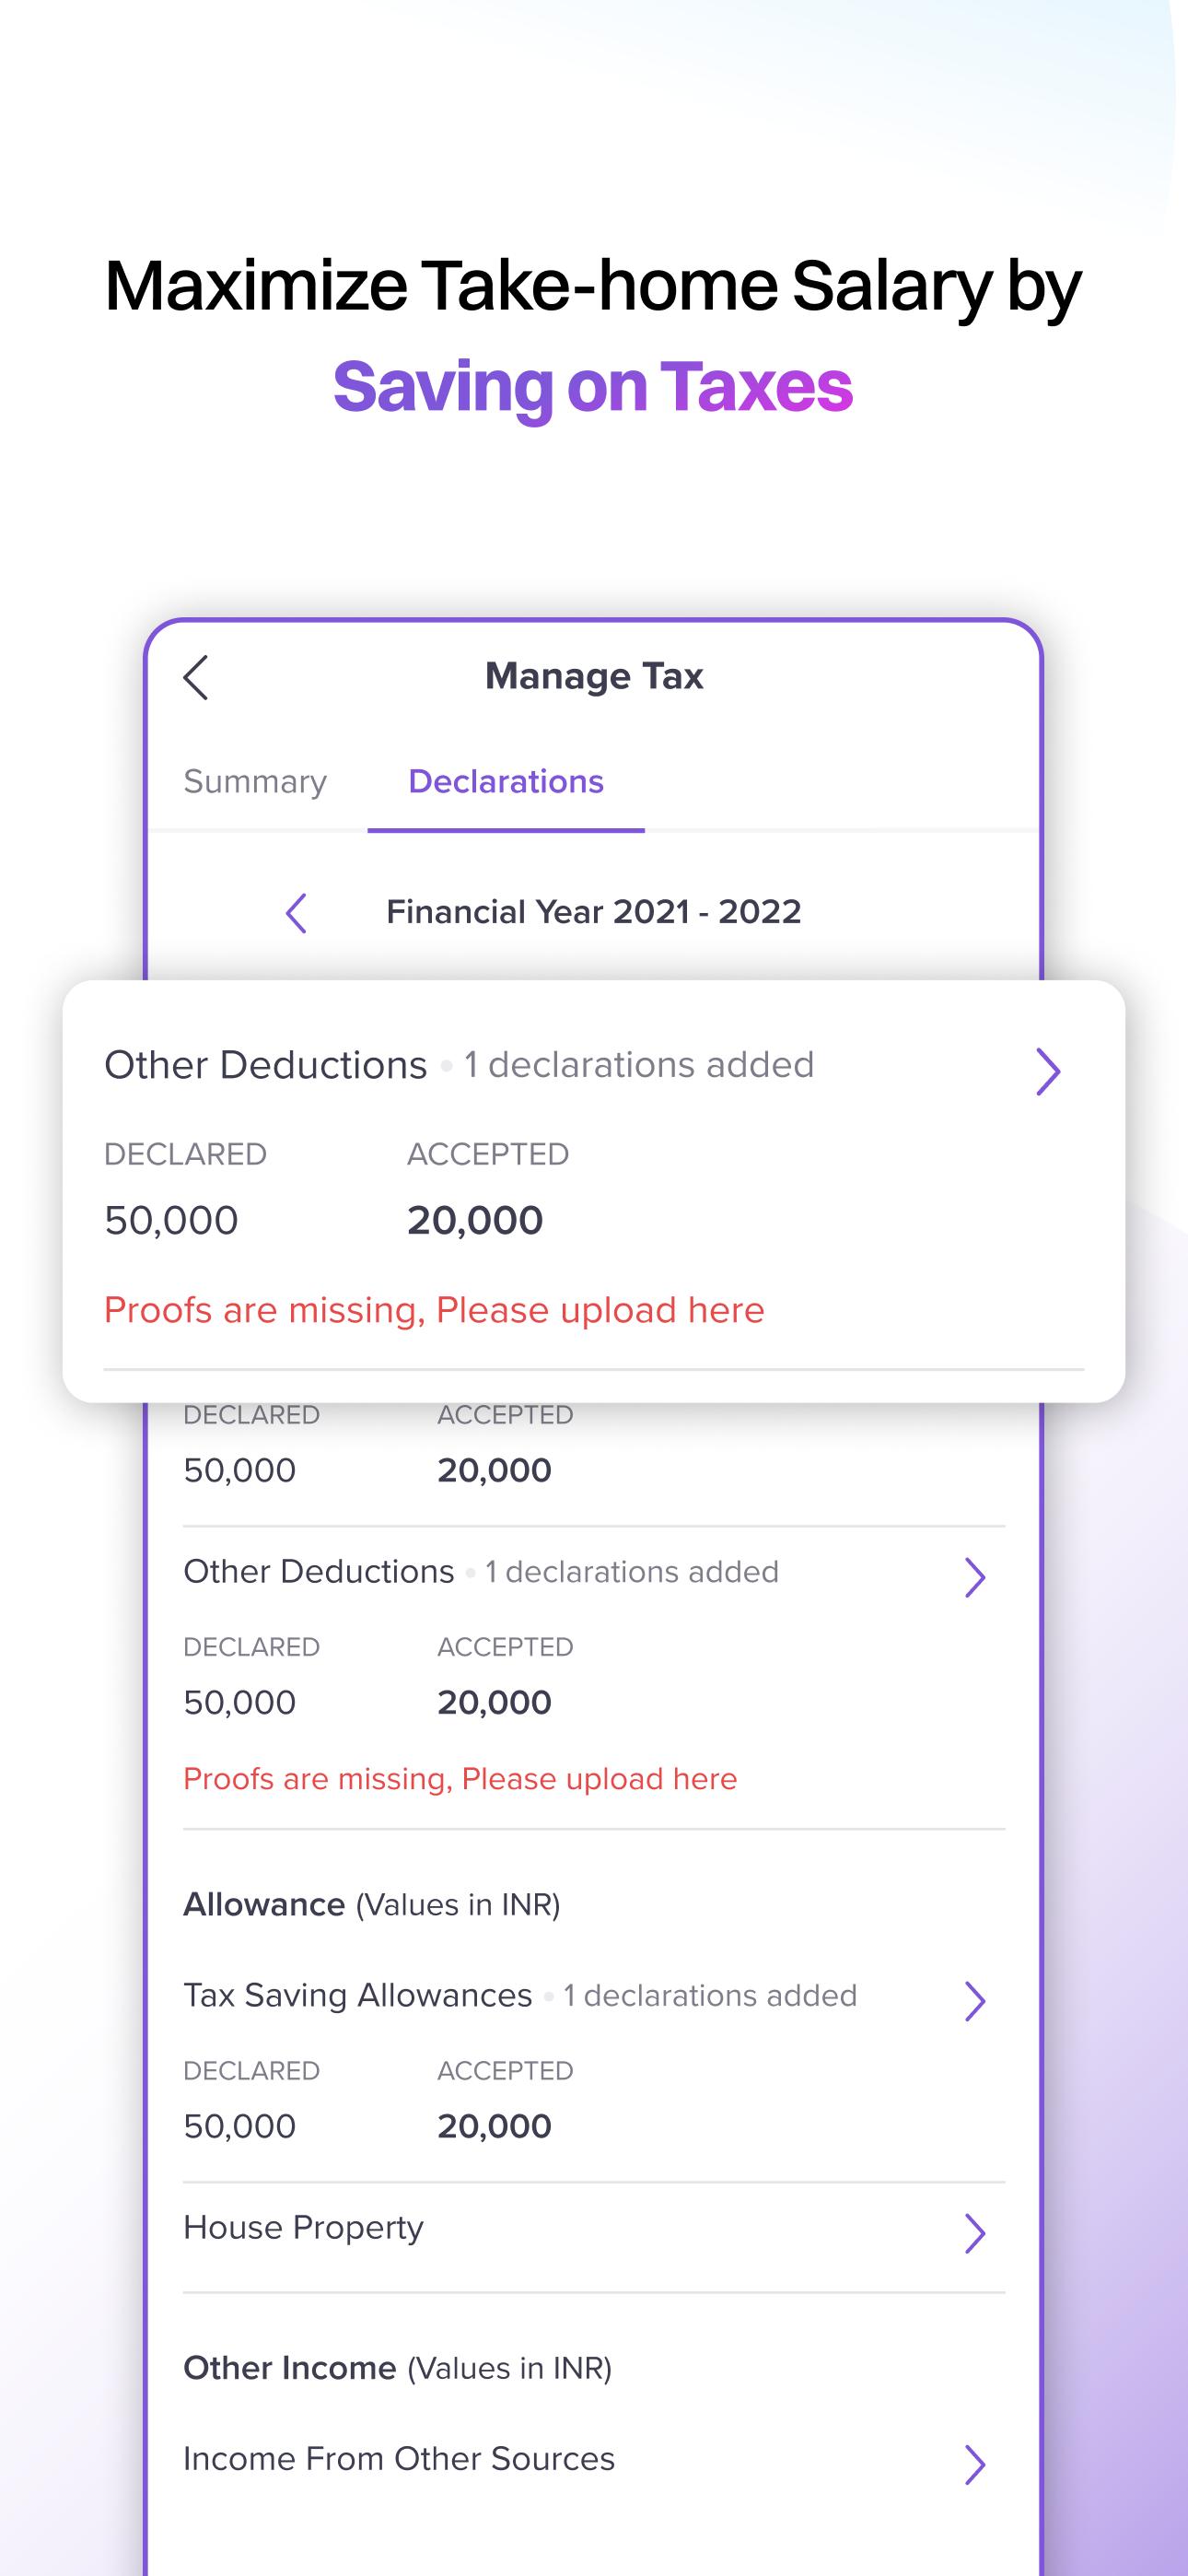The height and width of the screenshot is (2576, 1188).
Task: Select Financial Year 2021 - 2022 label
Action: [594, 912]
